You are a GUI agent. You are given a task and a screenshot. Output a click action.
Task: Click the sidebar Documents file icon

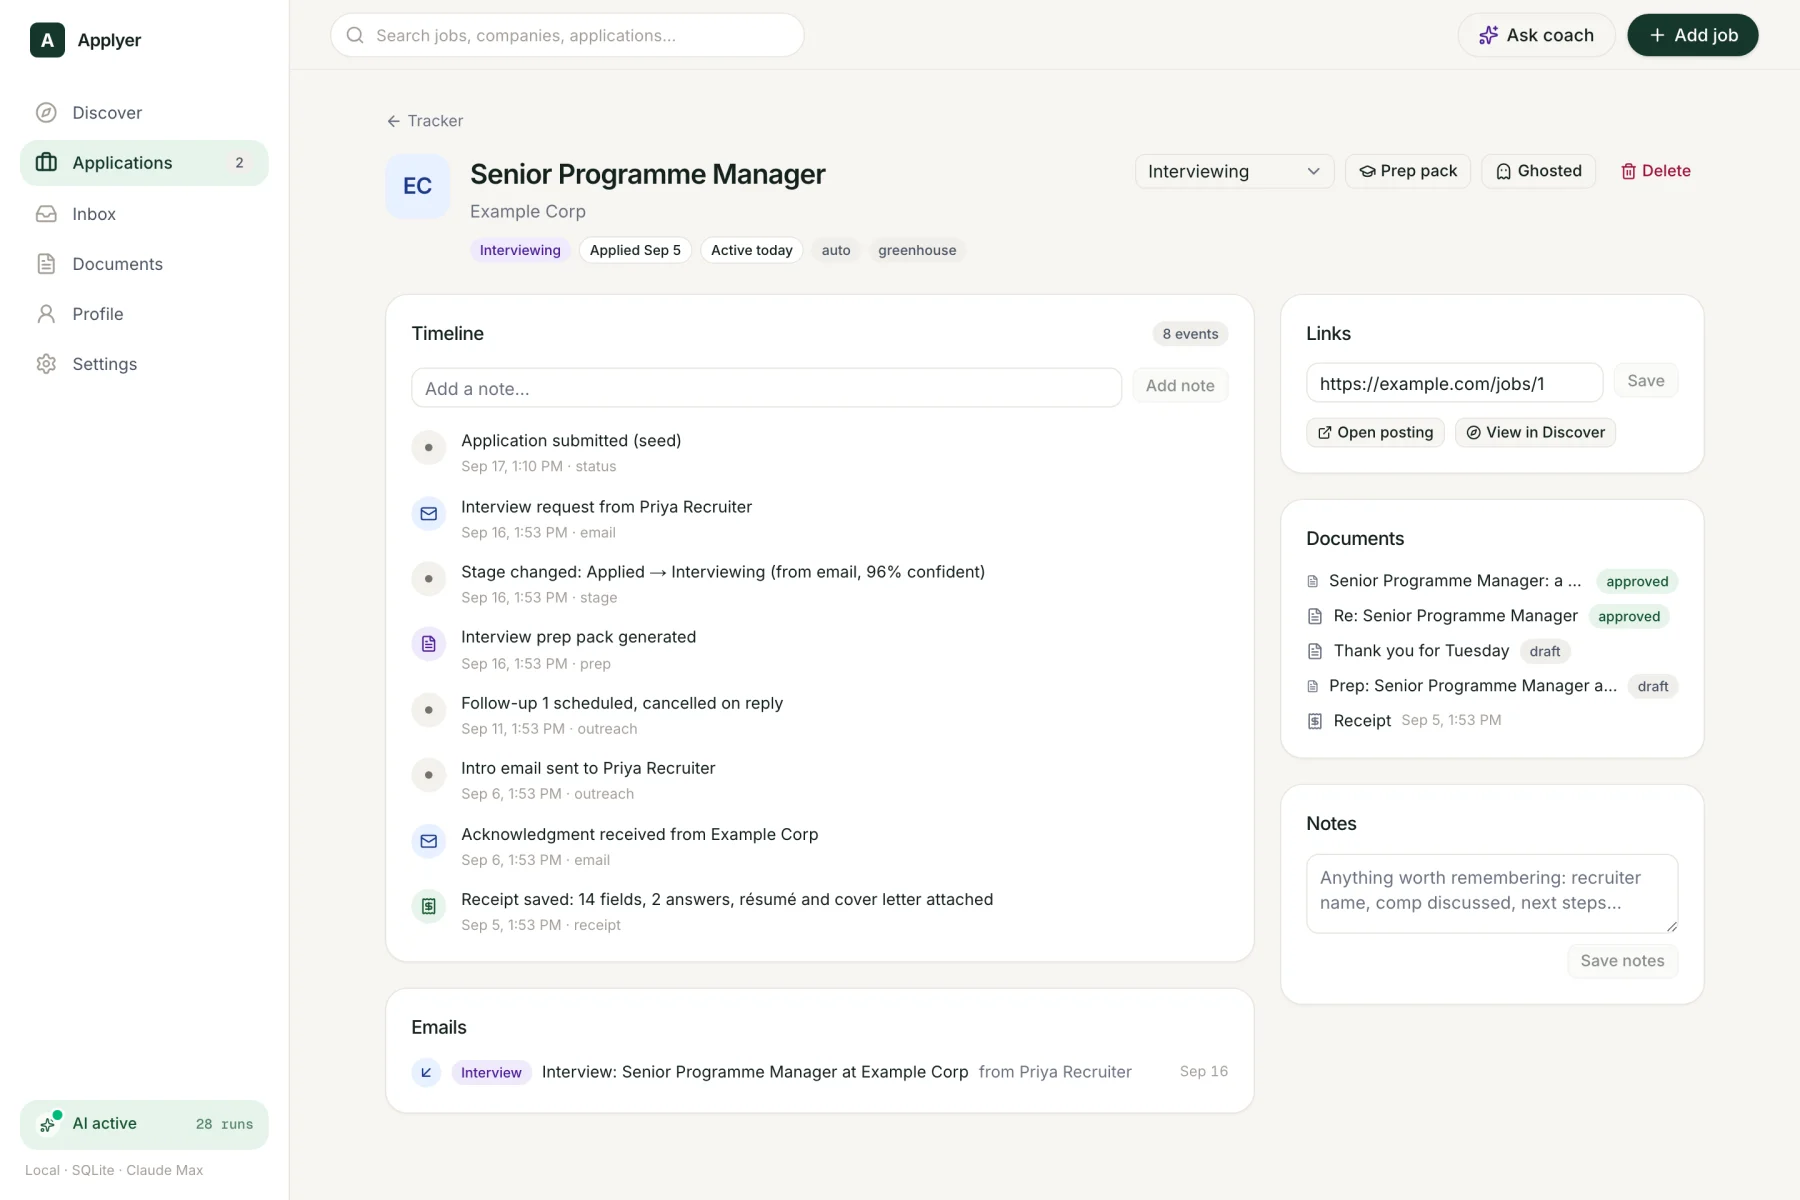[x=46, y=264]
